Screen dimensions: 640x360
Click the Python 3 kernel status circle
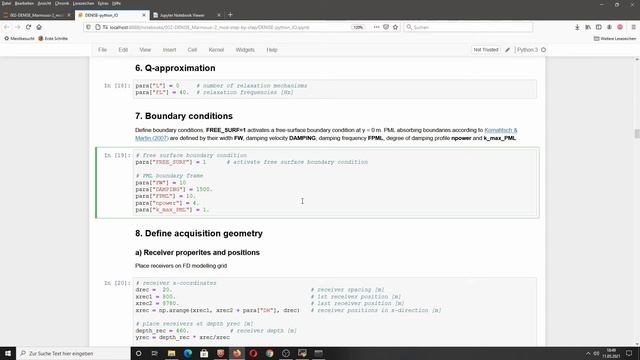click(x=544, y=50)
